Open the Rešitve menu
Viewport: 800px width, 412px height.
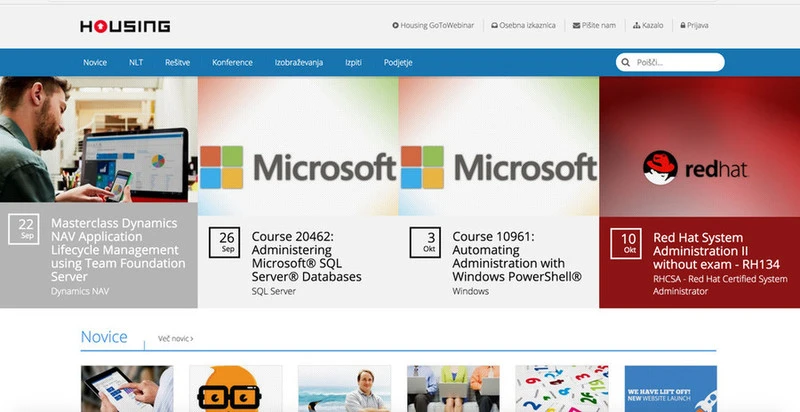(177, 63)
